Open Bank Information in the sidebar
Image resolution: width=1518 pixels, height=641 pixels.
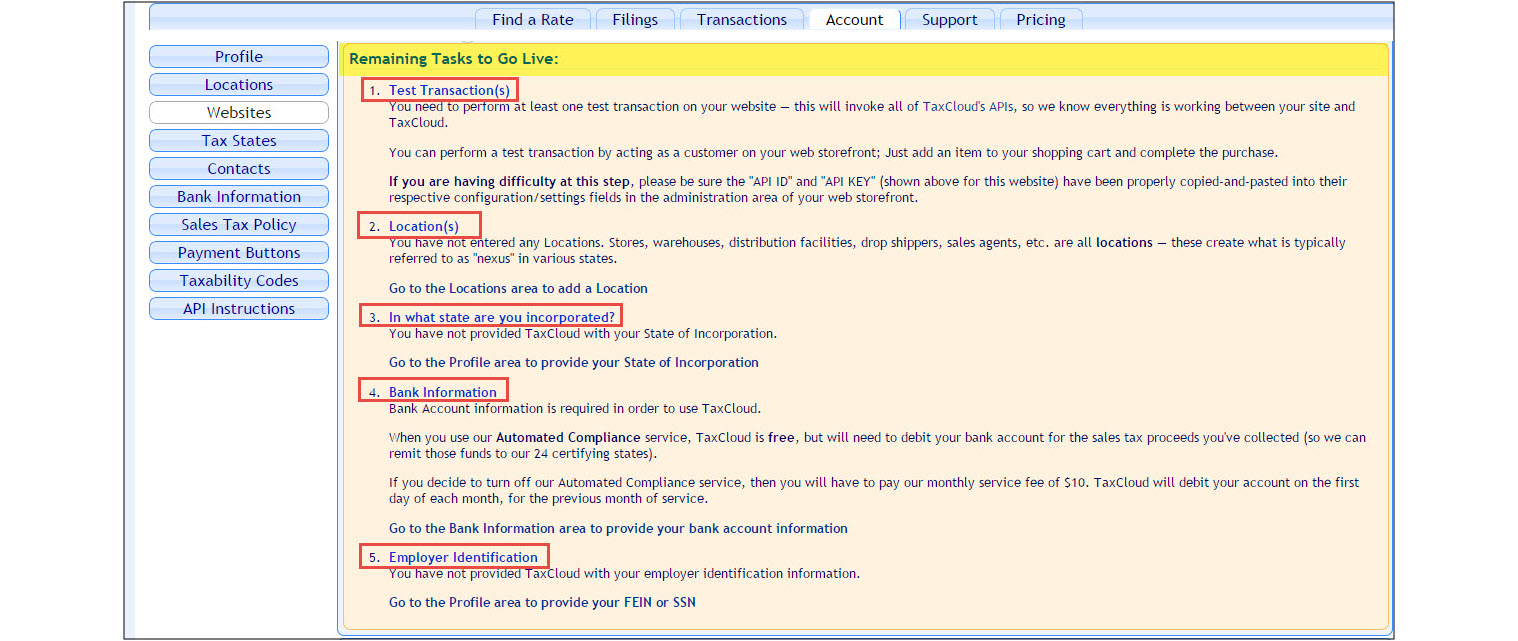pyautogui.click(x=239, y=197)
